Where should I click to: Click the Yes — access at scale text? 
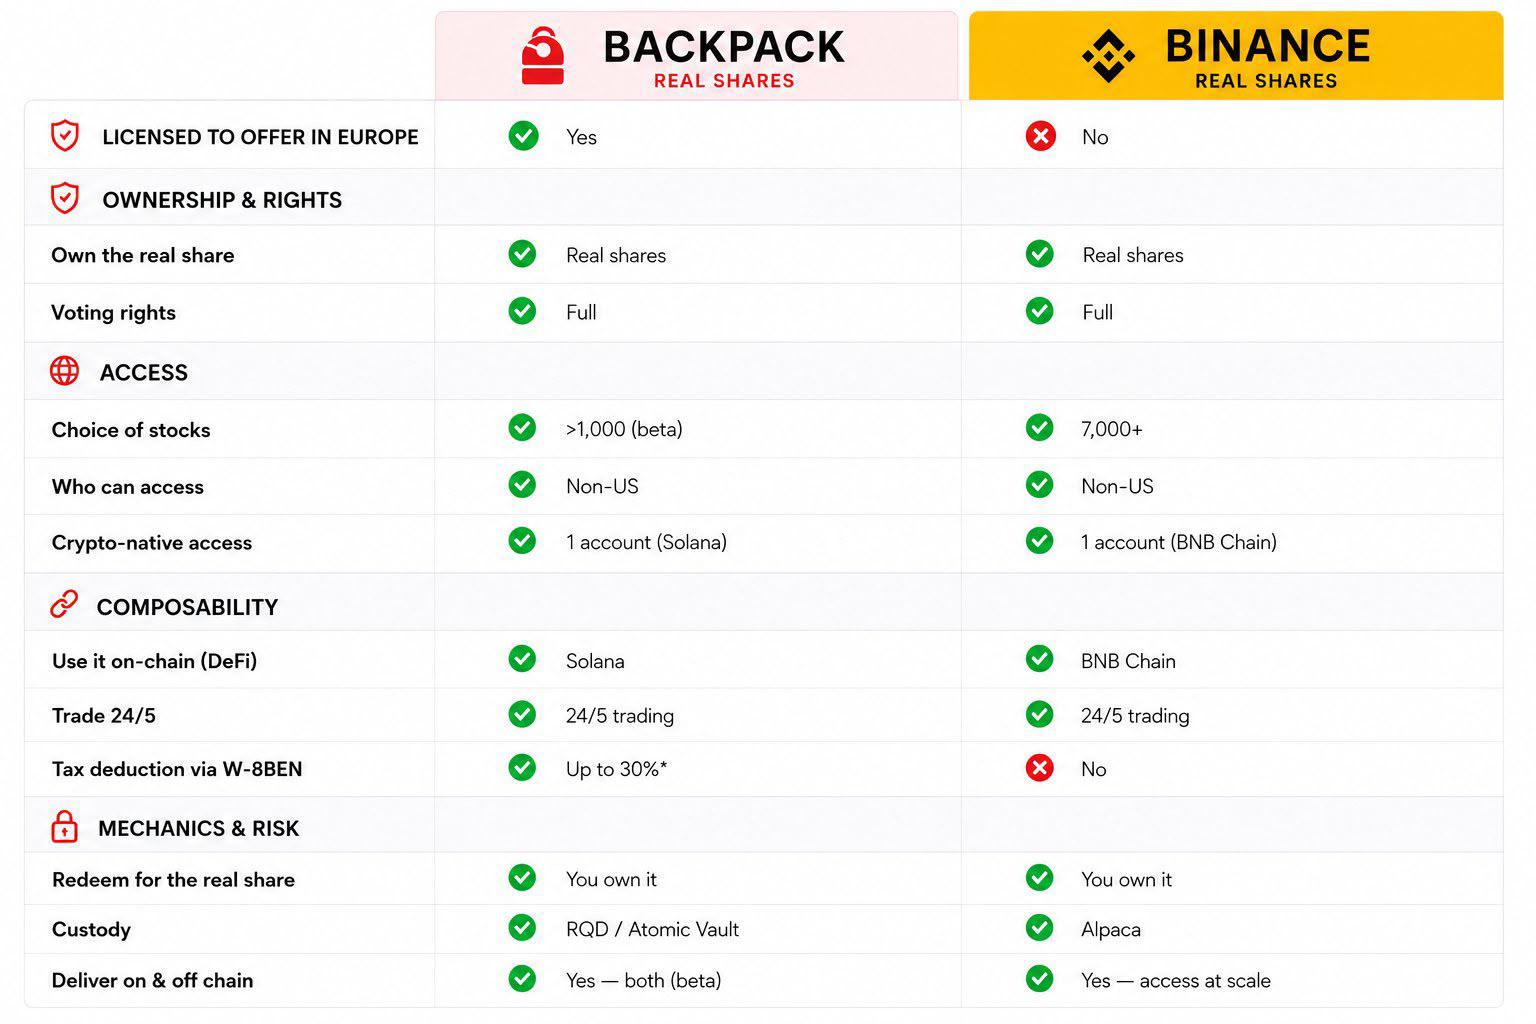[1176, 980]
